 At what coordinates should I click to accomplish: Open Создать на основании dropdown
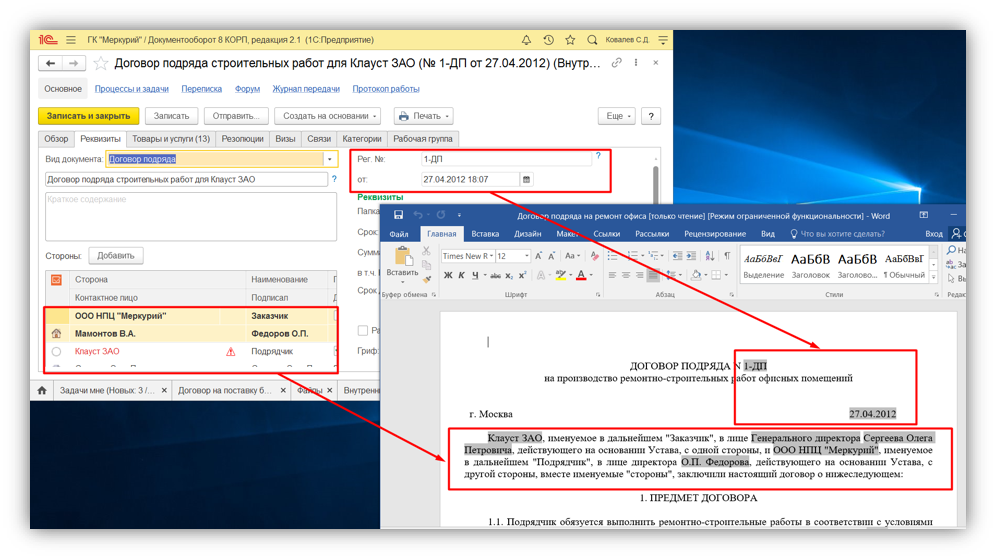click(327, 116)
